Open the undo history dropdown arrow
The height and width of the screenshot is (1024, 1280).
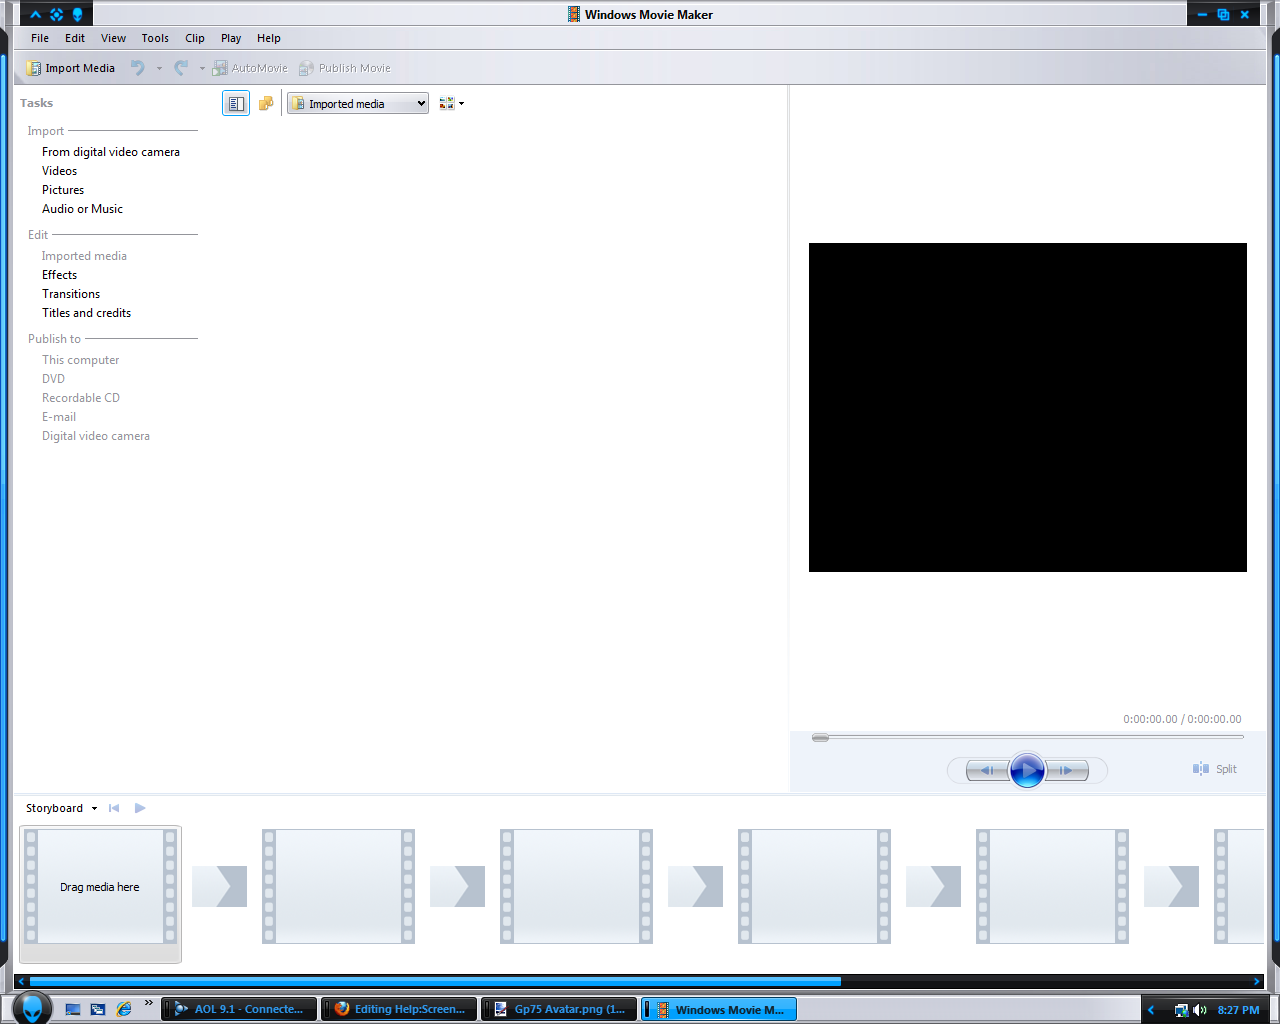(x=159, y=69)
